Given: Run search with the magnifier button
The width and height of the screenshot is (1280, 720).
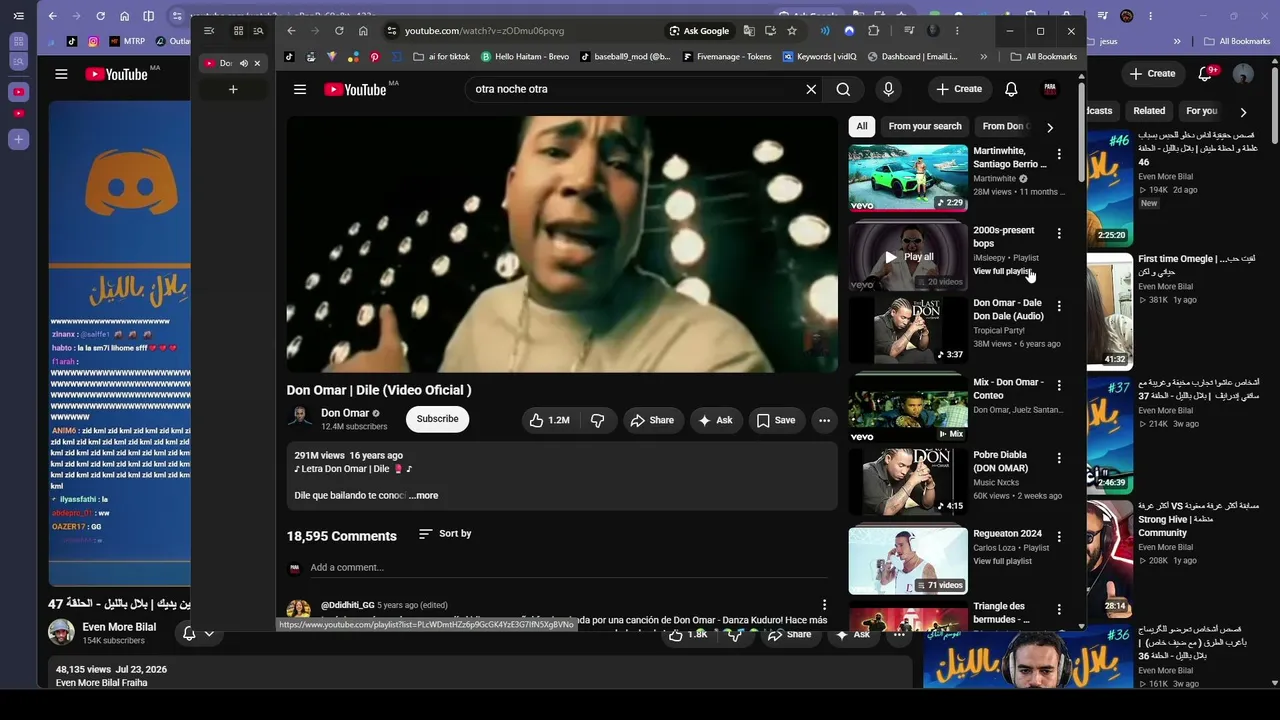Looking at the screenshot, I should 843,89.
